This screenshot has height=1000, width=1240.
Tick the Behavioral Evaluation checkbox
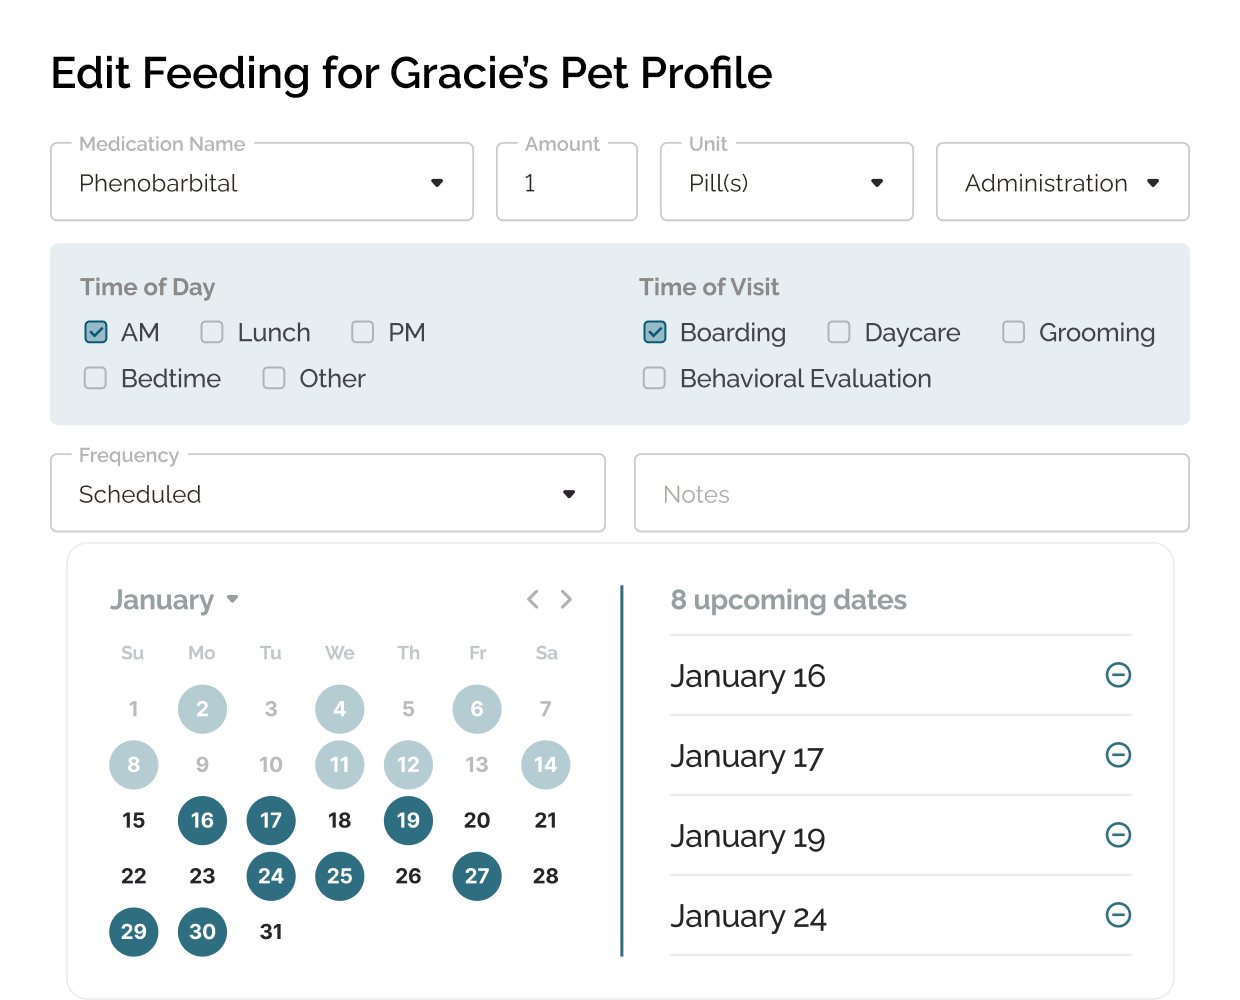654,378
